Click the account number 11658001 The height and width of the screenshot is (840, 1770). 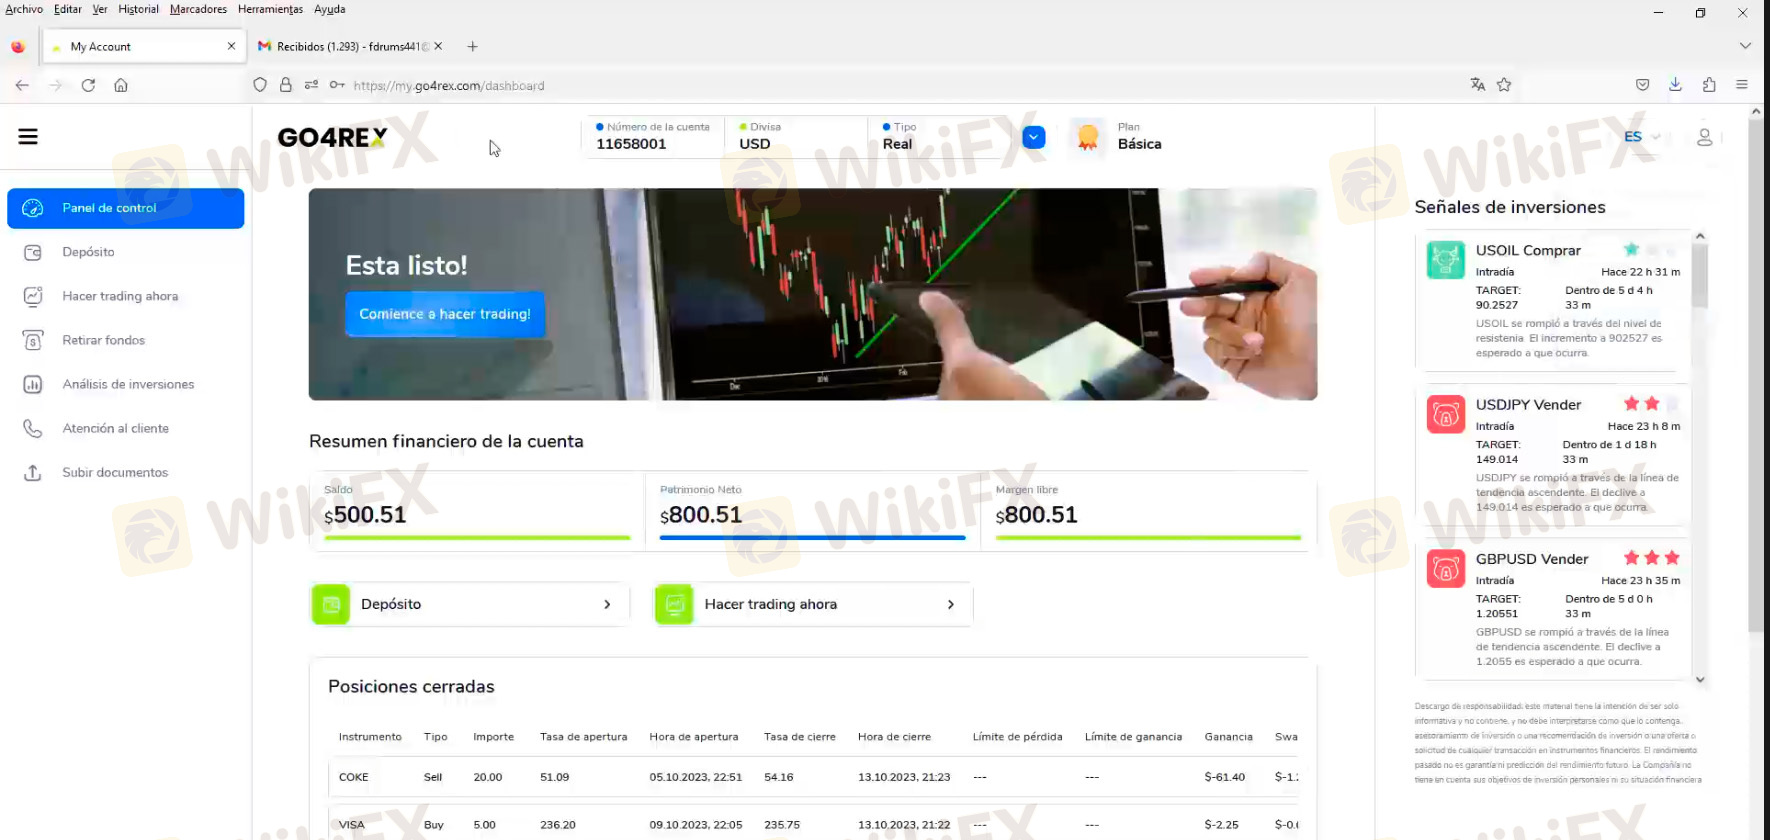631,144
